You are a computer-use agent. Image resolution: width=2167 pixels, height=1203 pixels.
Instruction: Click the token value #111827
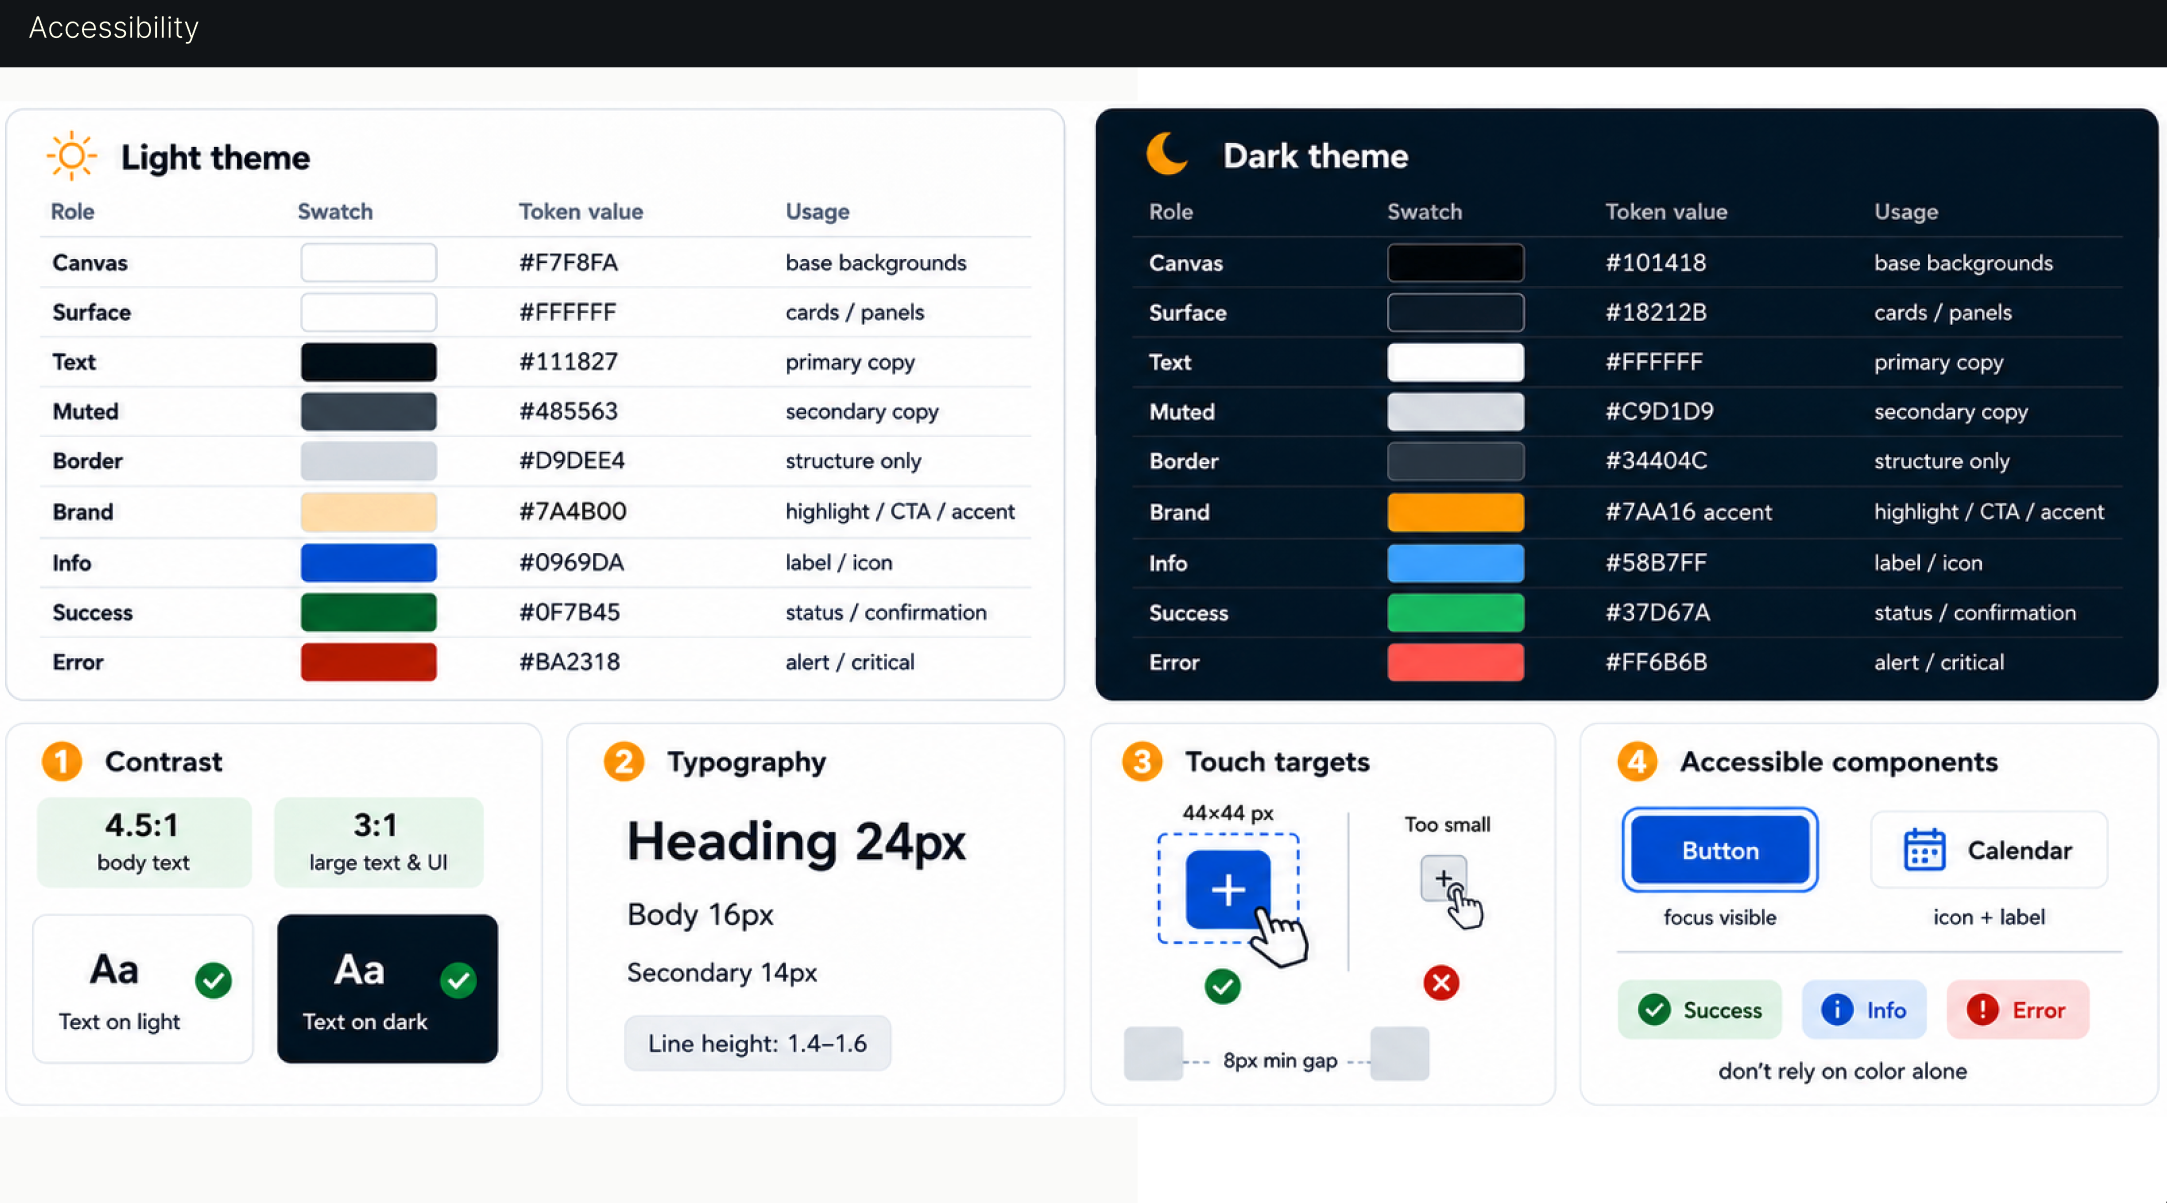click(568, 362)
